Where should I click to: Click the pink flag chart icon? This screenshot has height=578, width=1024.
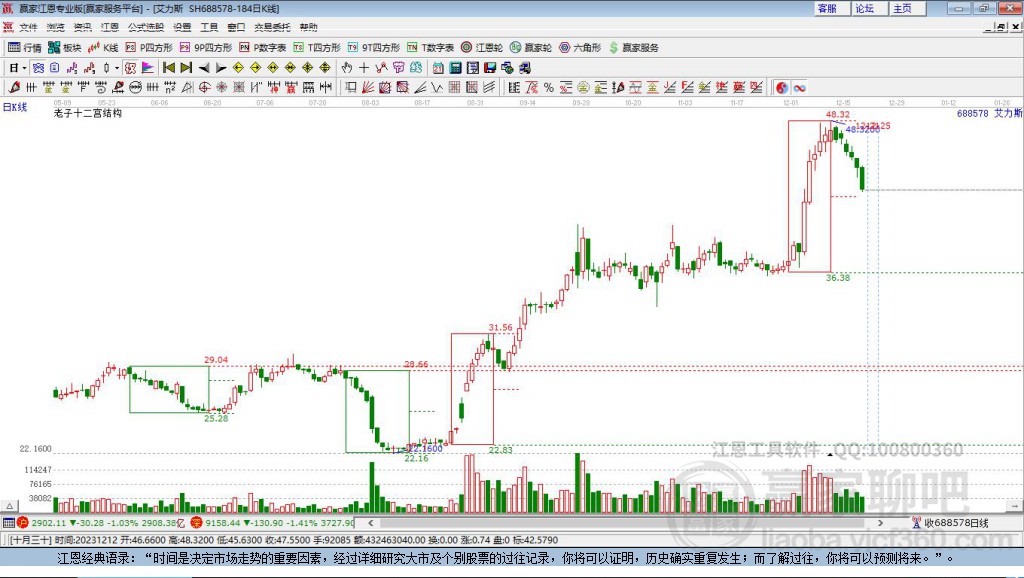(x=148, y=68)
